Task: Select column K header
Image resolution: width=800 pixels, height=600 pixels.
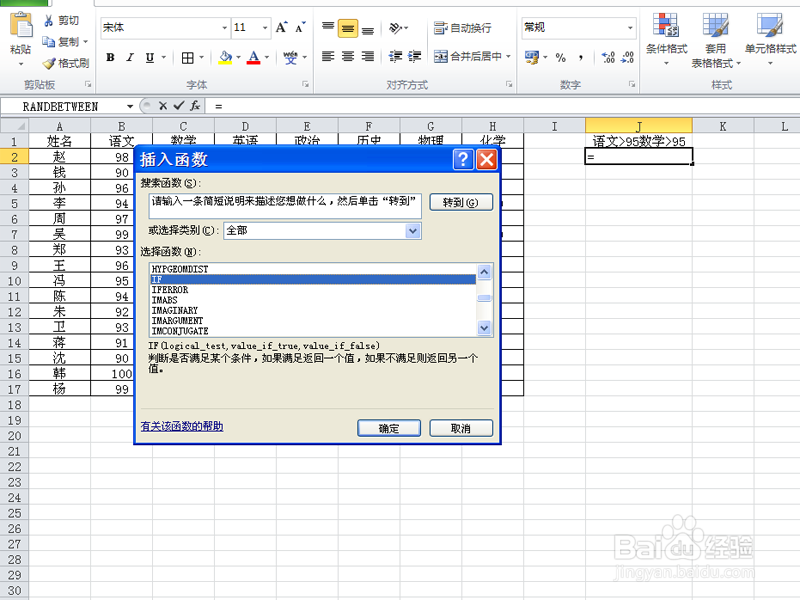Action: click(x=723, y=126)
